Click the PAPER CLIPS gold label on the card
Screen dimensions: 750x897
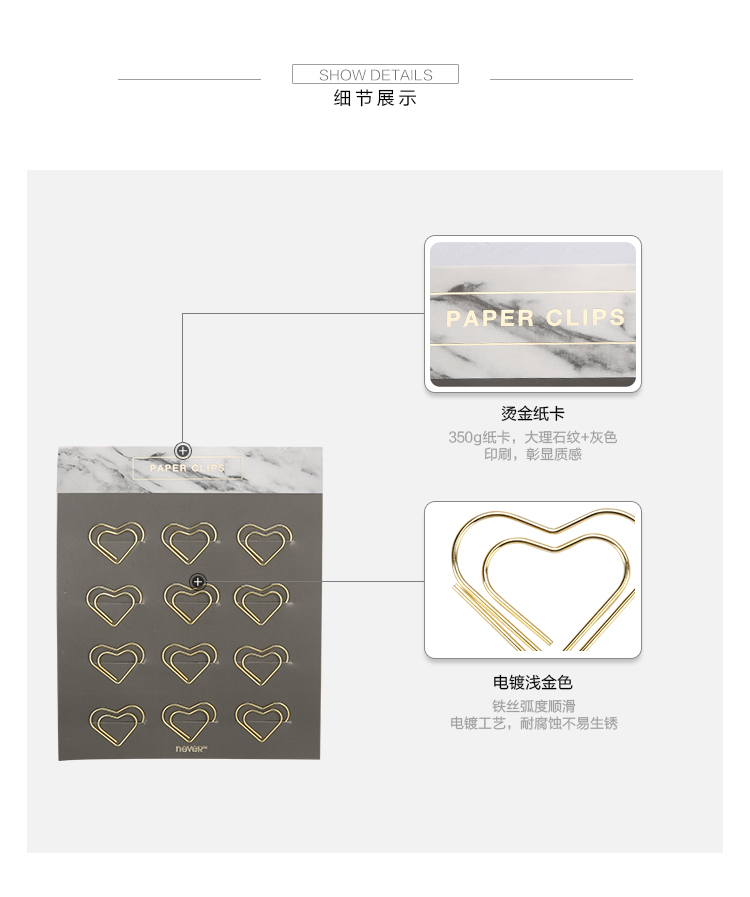pos(188,468)
